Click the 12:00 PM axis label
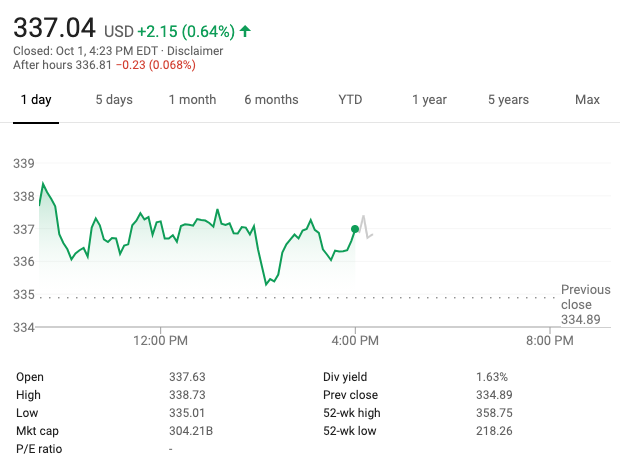The image size is (620, 466). pyautogui.click(x=160, y=341)
